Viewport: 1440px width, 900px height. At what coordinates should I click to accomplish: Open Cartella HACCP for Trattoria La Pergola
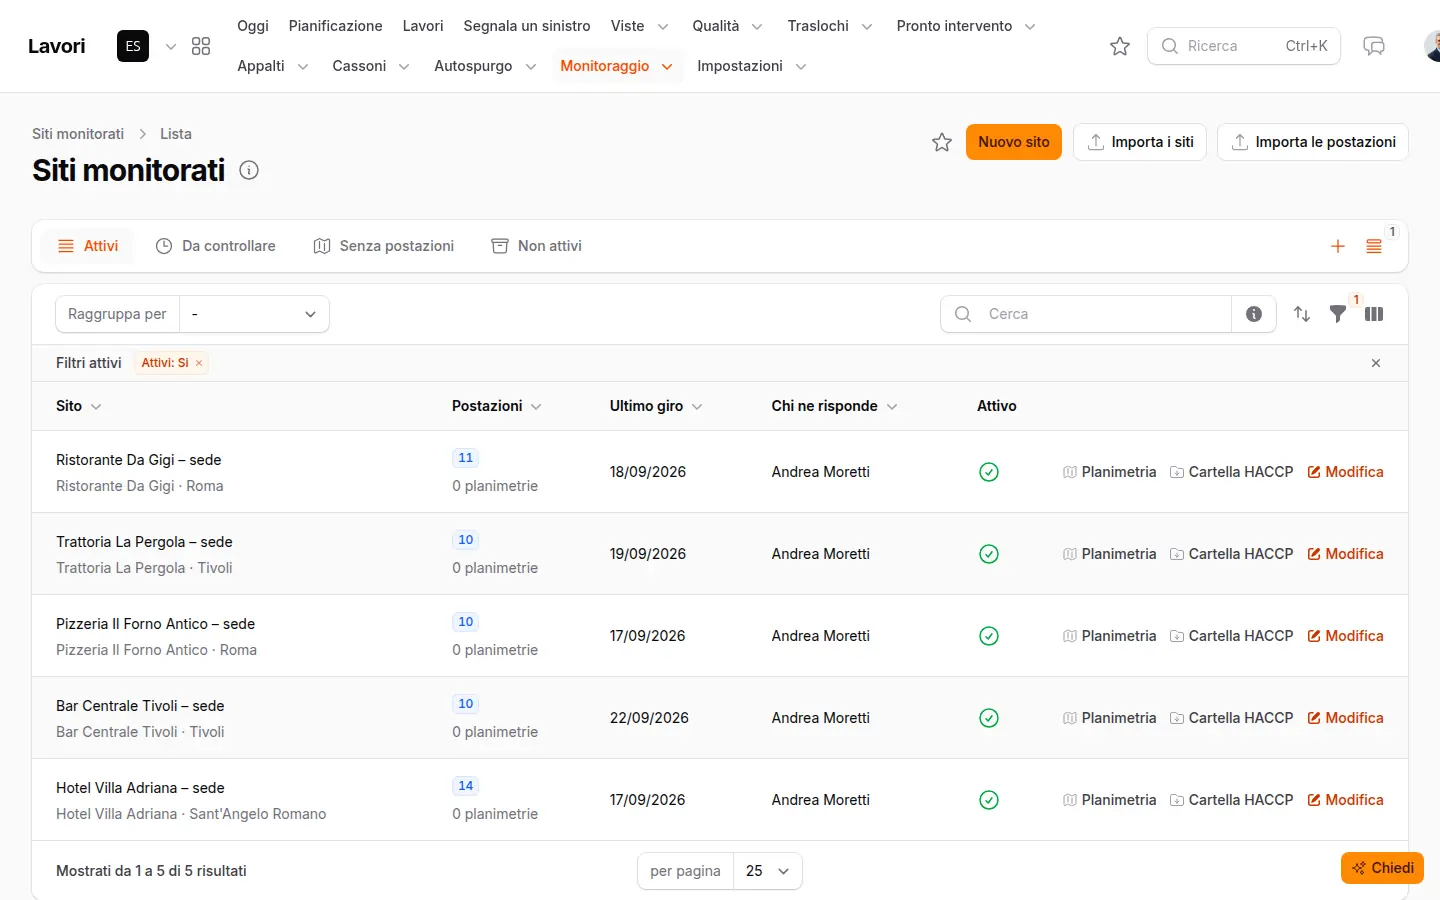pyautogui.click(x=1231, y=554)
